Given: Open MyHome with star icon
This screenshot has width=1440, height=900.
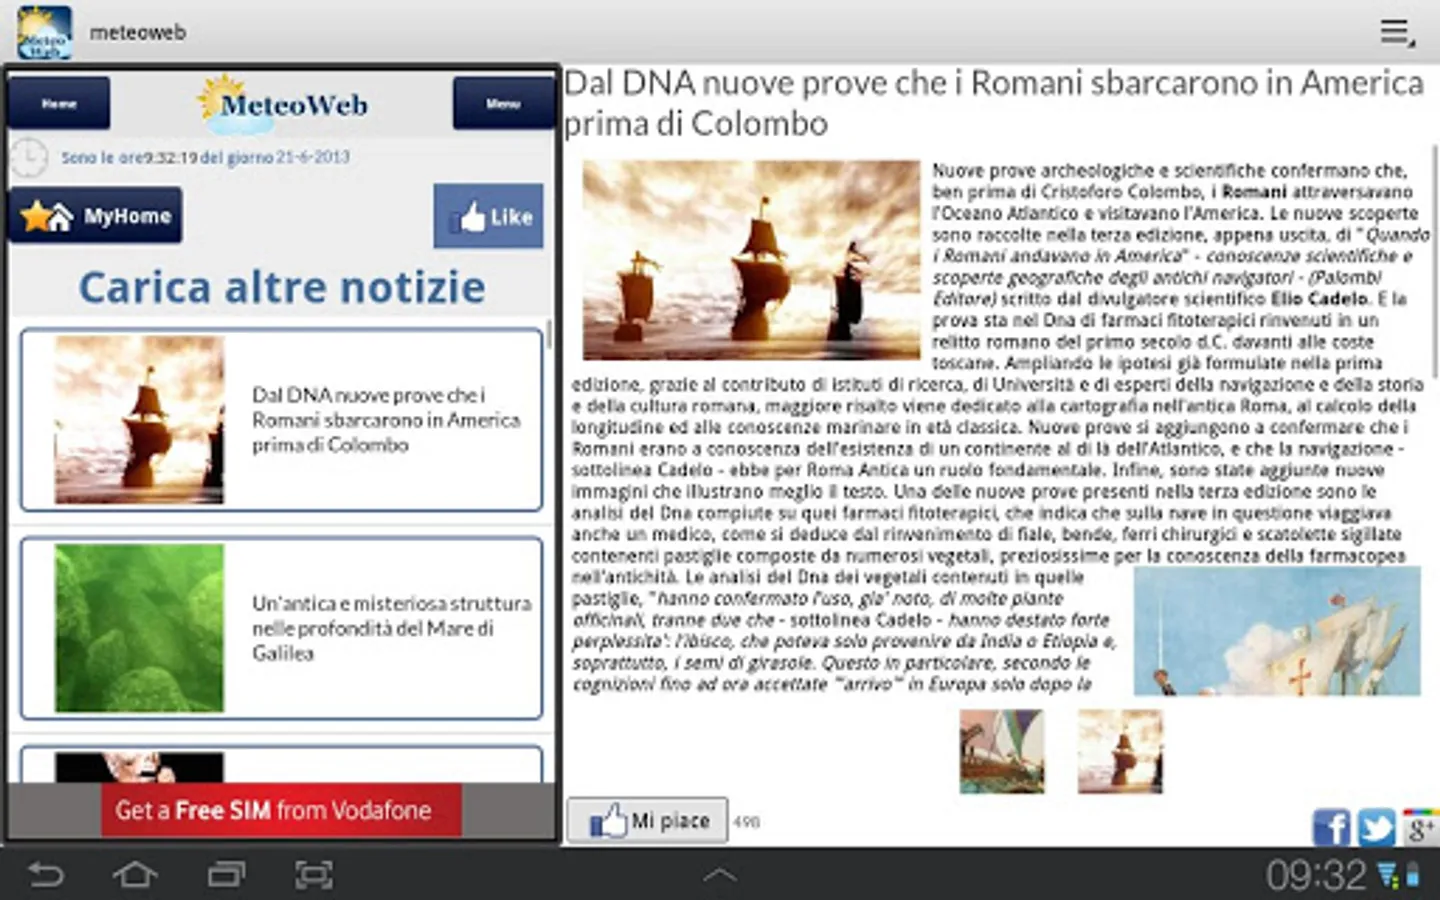Looking at the screenshot, I should pyautogui.click(x=96, y=215).
